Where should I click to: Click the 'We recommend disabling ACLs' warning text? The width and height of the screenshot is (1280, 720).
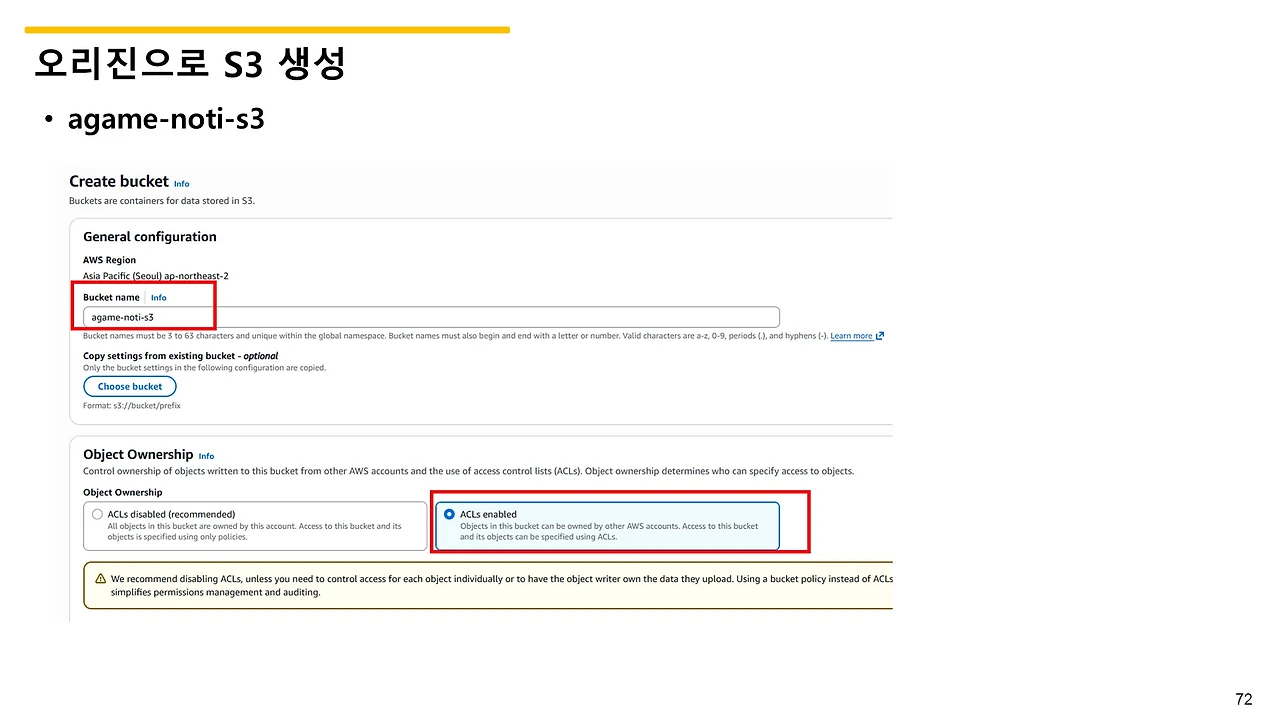pos(502,585)
